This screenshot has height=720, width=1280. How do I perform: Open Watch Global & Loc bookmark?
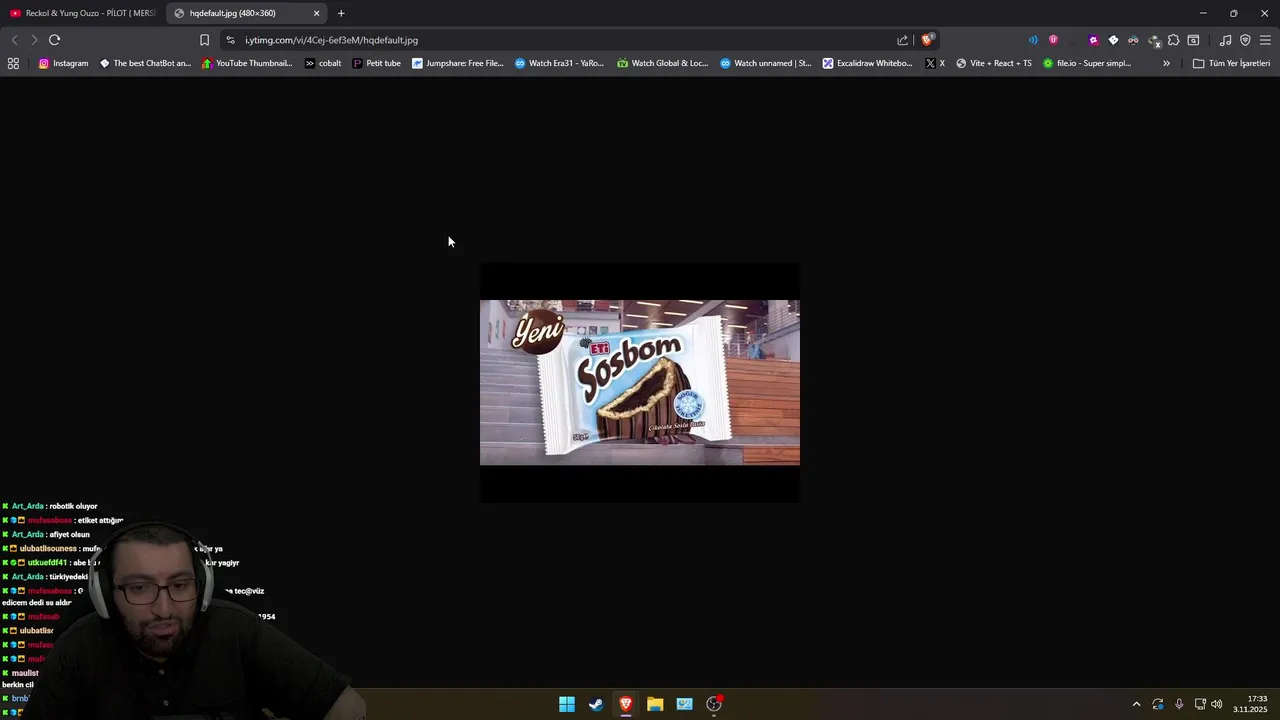(662, 63)
